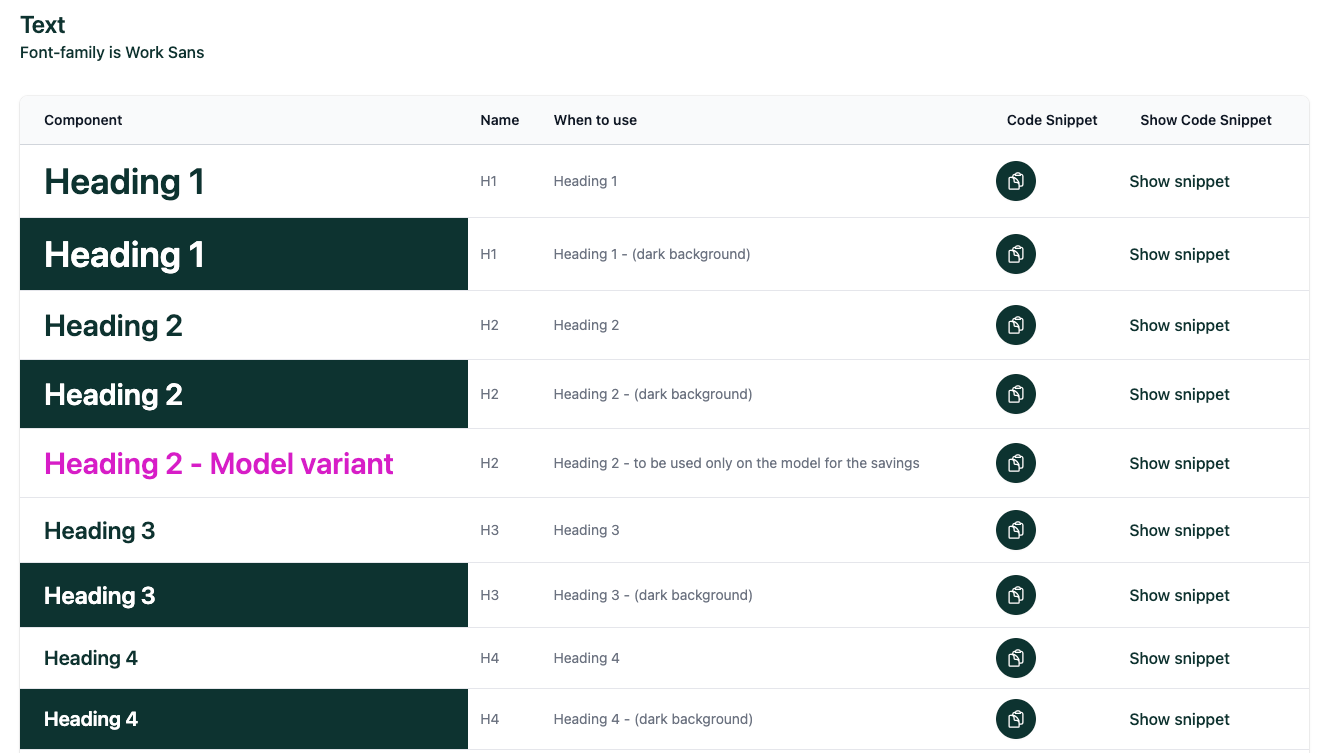1318x753 pixels.
Task: Copy code snippet for Heading 3 dark background
Action: (1016, 595)
